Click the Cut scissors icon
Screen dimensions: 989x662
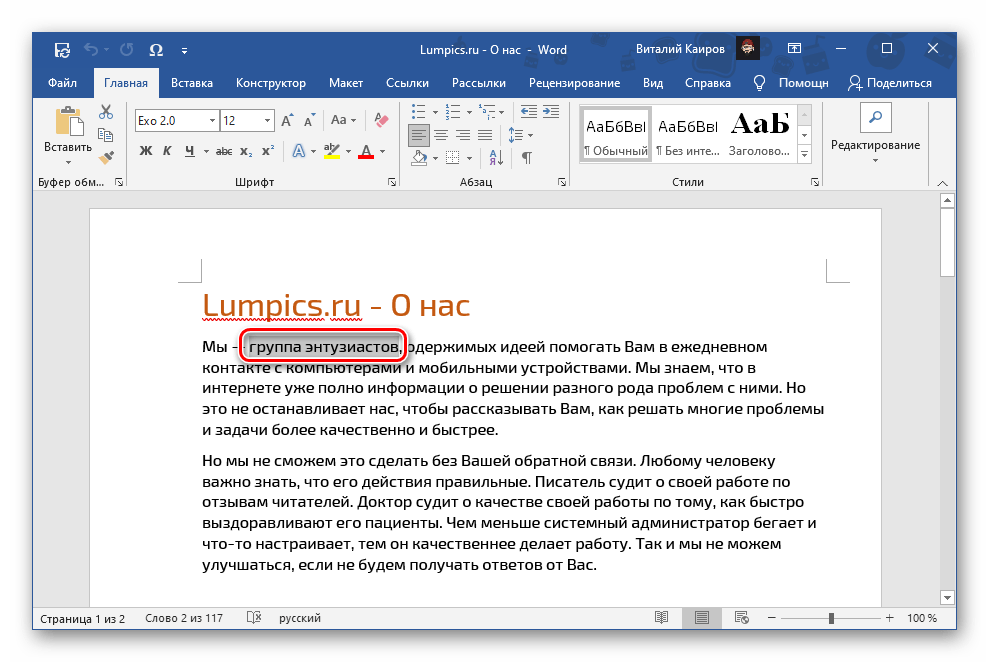tap(106, 112)
